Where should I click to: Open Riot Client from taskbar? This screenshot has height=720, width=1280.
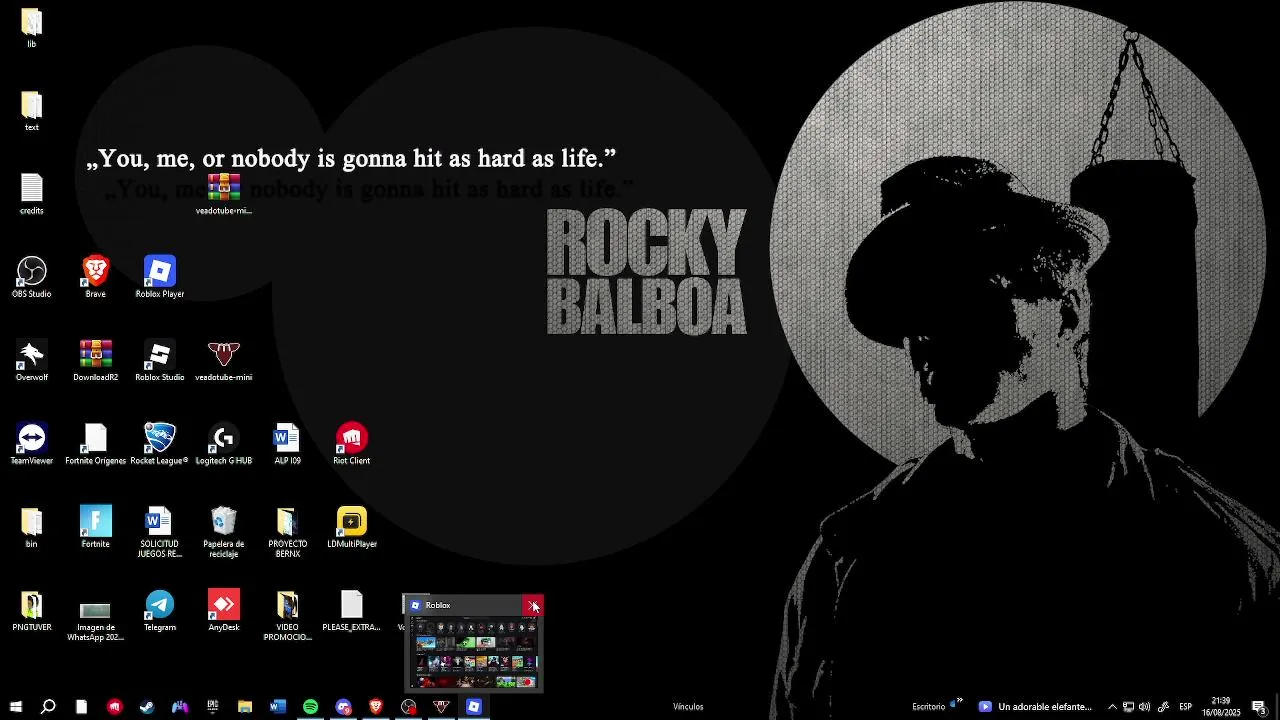click(114, 707)
